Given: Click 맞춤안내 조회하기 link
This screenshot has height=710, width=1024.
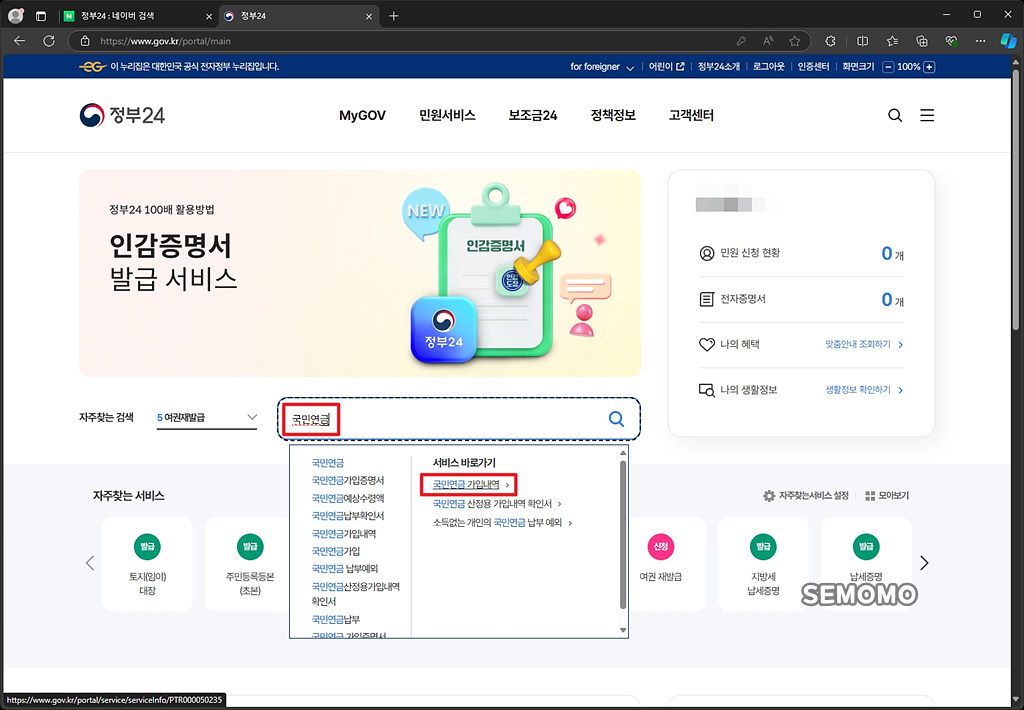Looking at the screenshot, I should click(864, 344).
